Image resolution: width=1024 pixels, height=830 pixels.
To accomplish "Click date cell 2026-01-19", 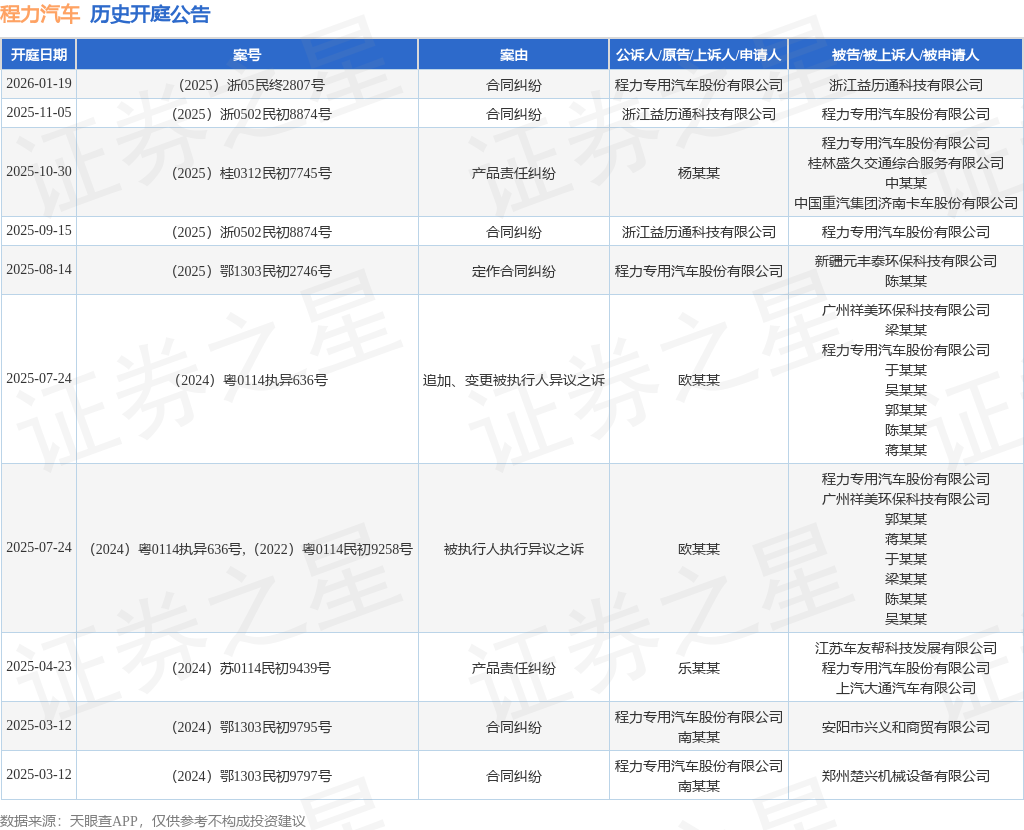I will (x=39, y=84).
